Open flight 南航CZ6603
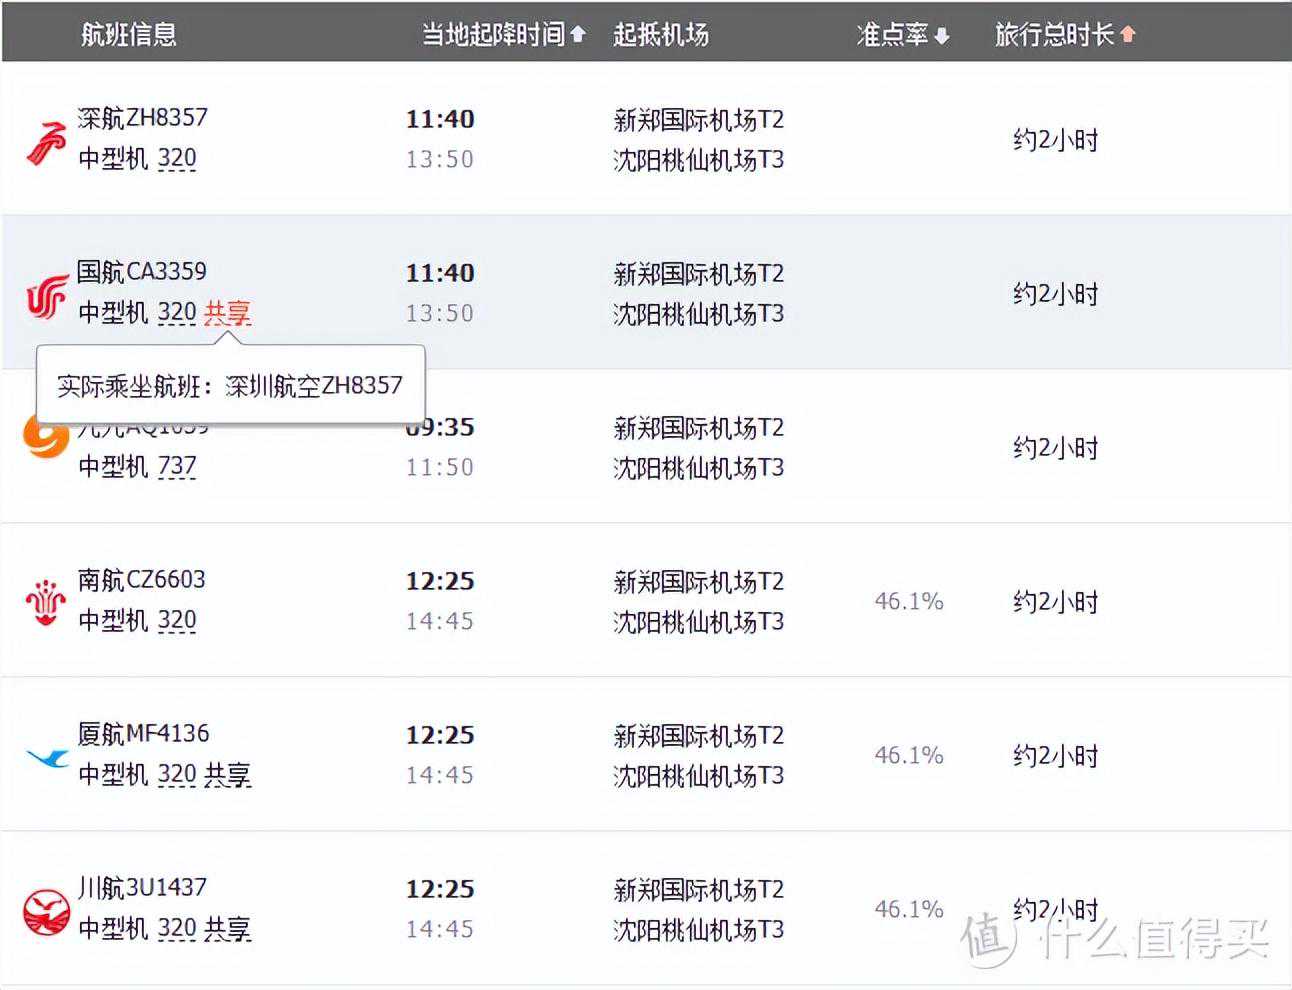 click(x=142, y=580)
